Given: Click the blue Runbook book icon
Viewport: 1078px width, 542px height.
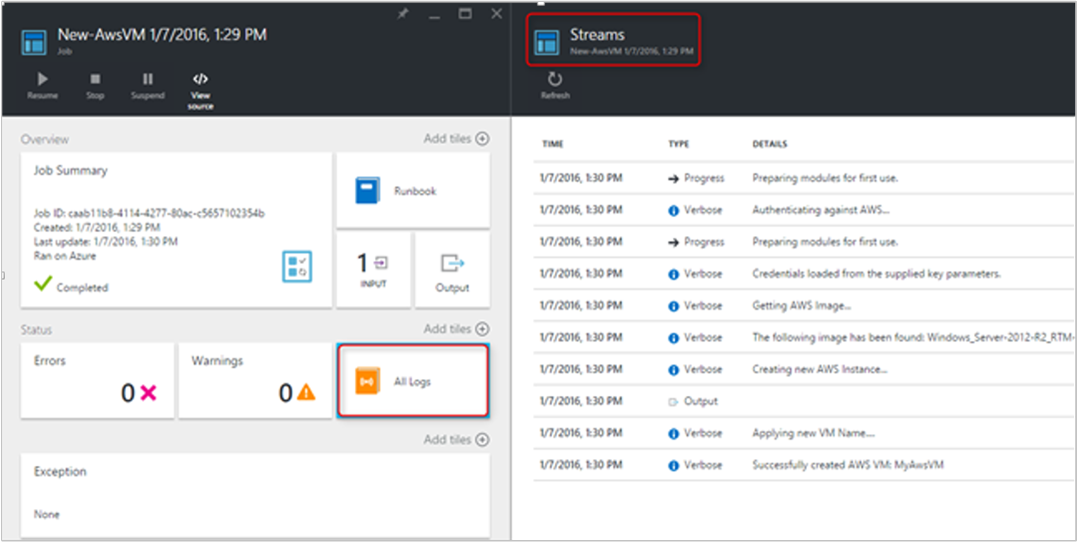Looking at the screenshot, I should click(x=367, y=191).
